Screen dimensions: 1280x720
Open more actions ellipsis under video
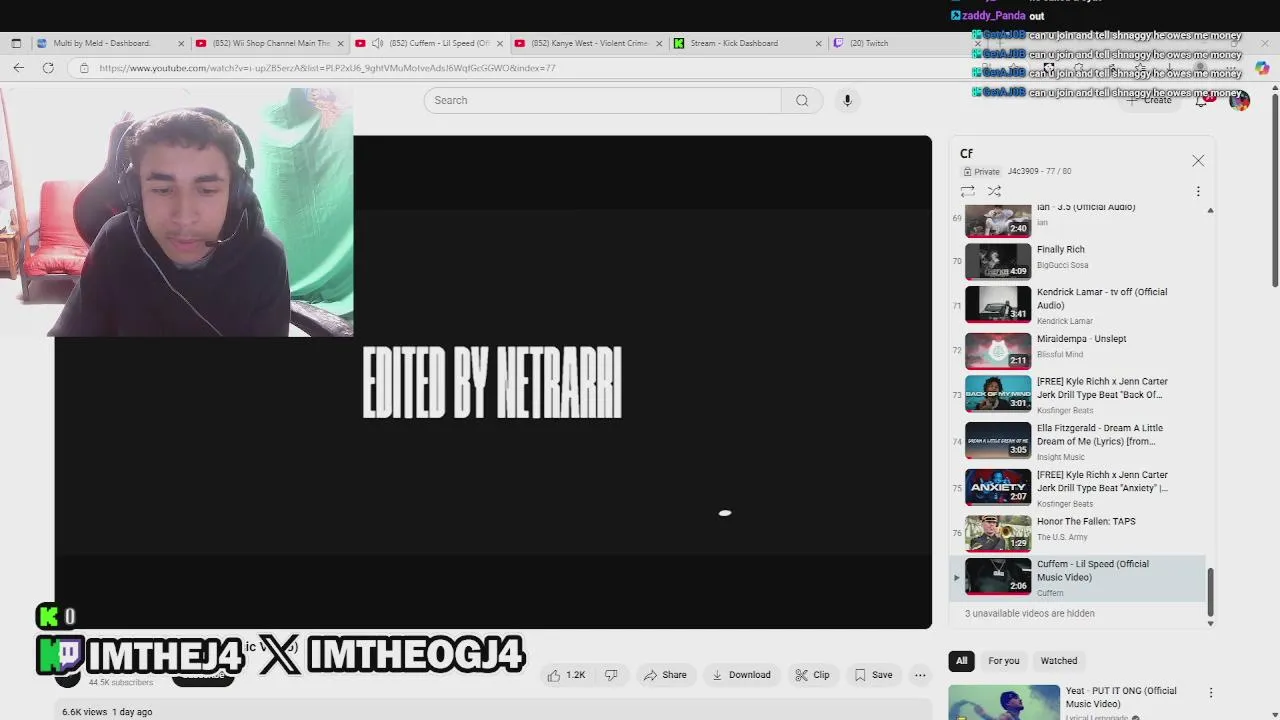pyautogui.click(x=920, y=675)
